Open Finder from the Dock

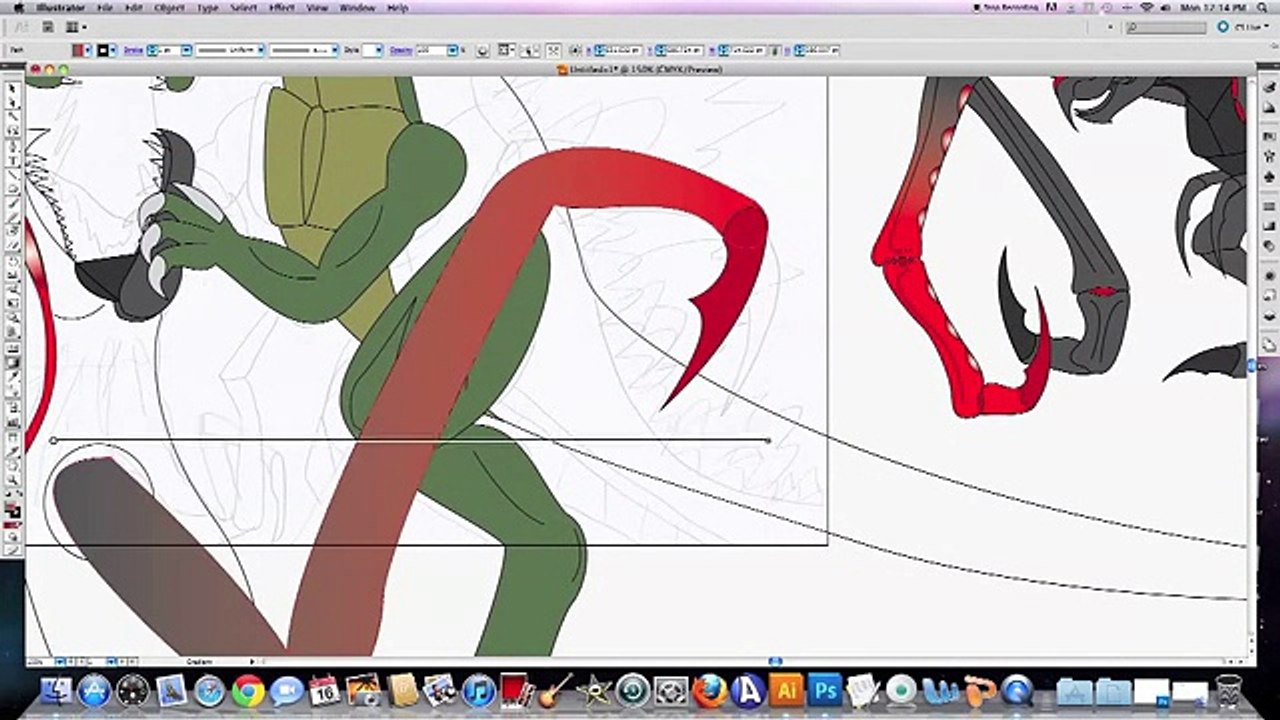[56, 690]
